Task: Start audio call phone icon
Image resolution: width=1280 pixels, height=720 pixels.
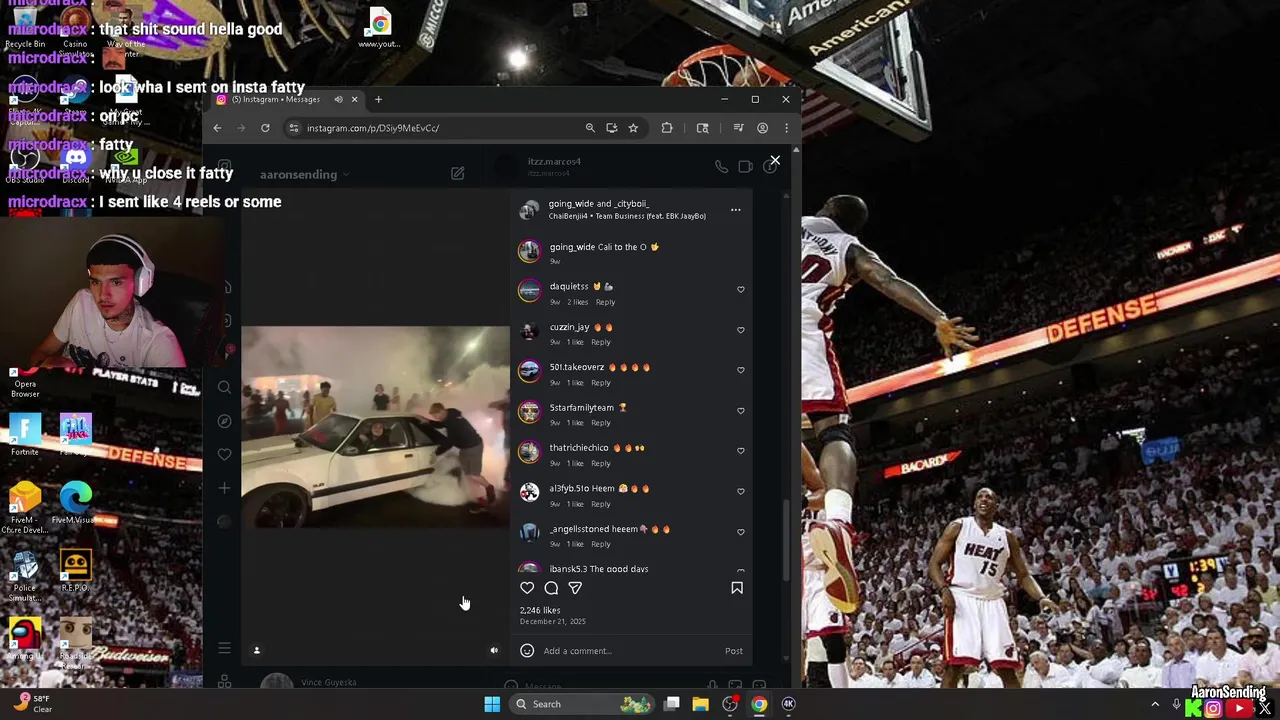Action: click(721, 167)
